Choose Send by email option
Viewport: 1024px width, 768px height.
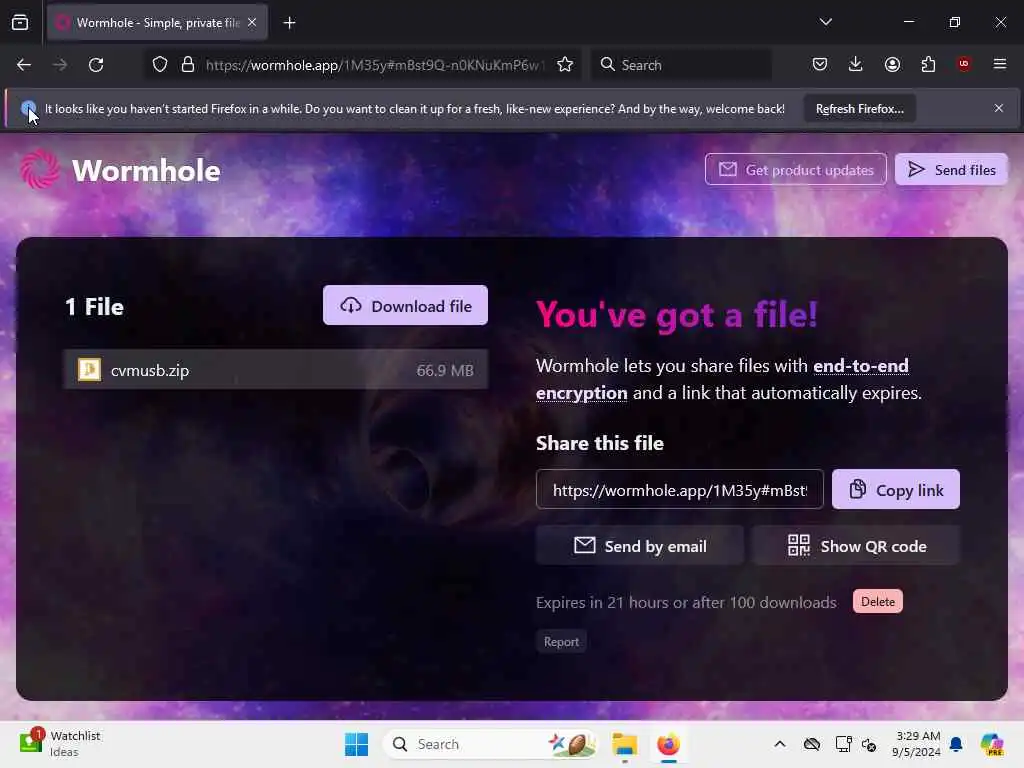639,545
